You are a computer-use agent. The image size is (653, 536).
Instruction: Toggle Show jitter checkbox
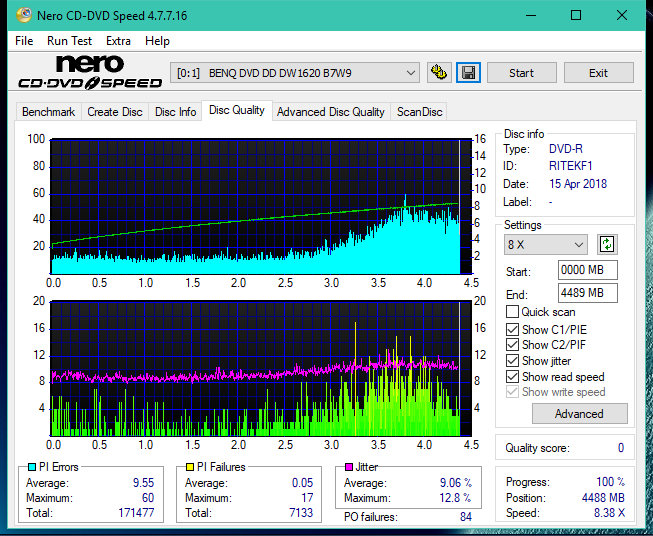click(512, 361)
